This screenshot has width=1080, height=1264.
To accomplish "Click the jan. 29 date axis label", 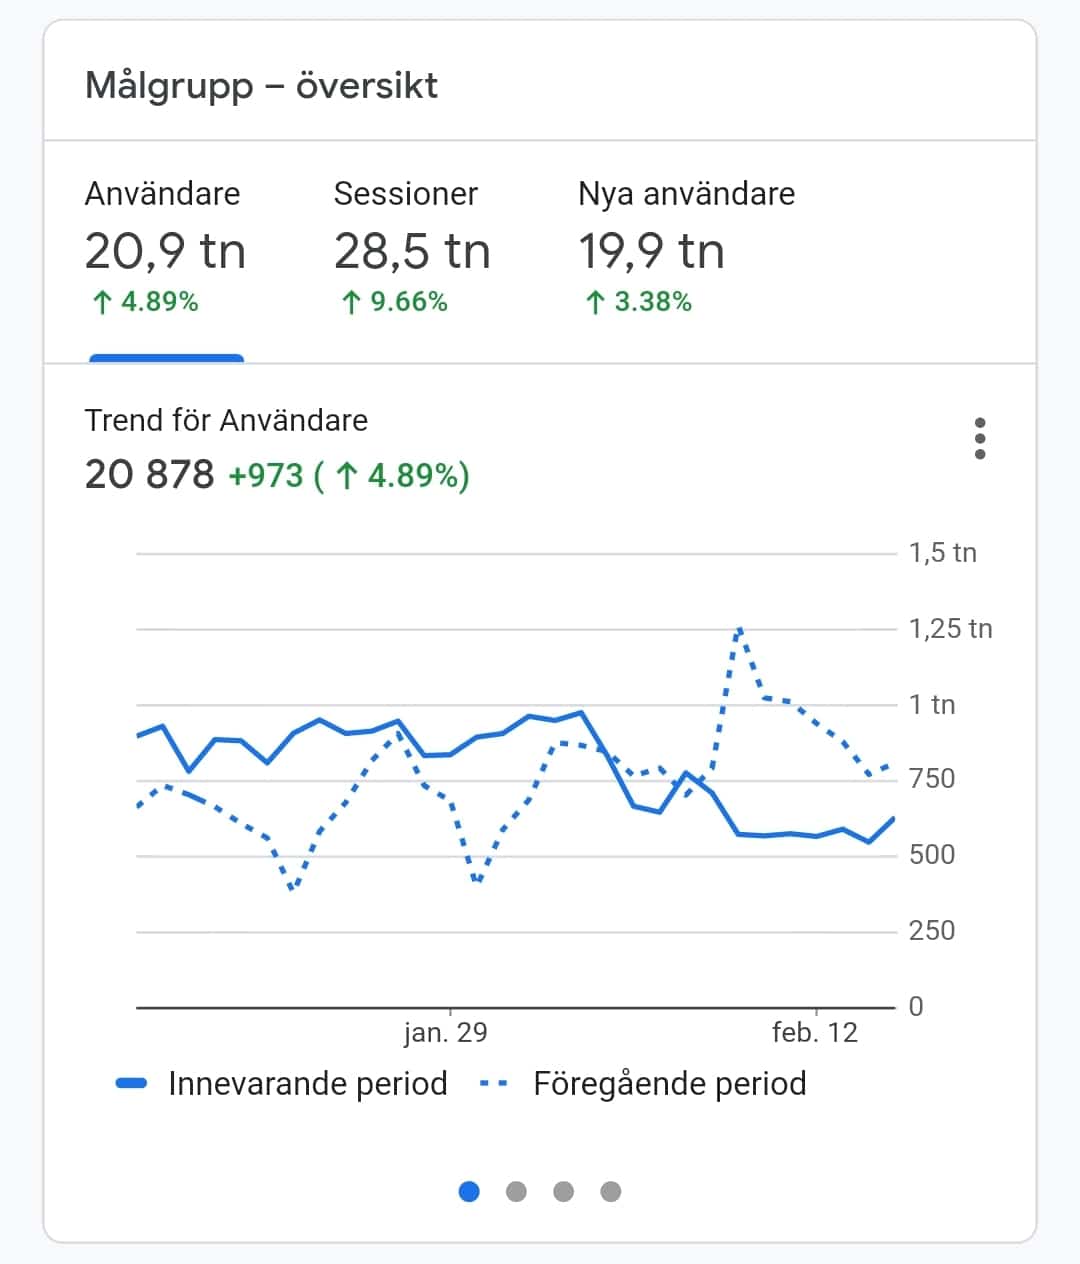I will pyautogui.click(x=446, y=1032).
